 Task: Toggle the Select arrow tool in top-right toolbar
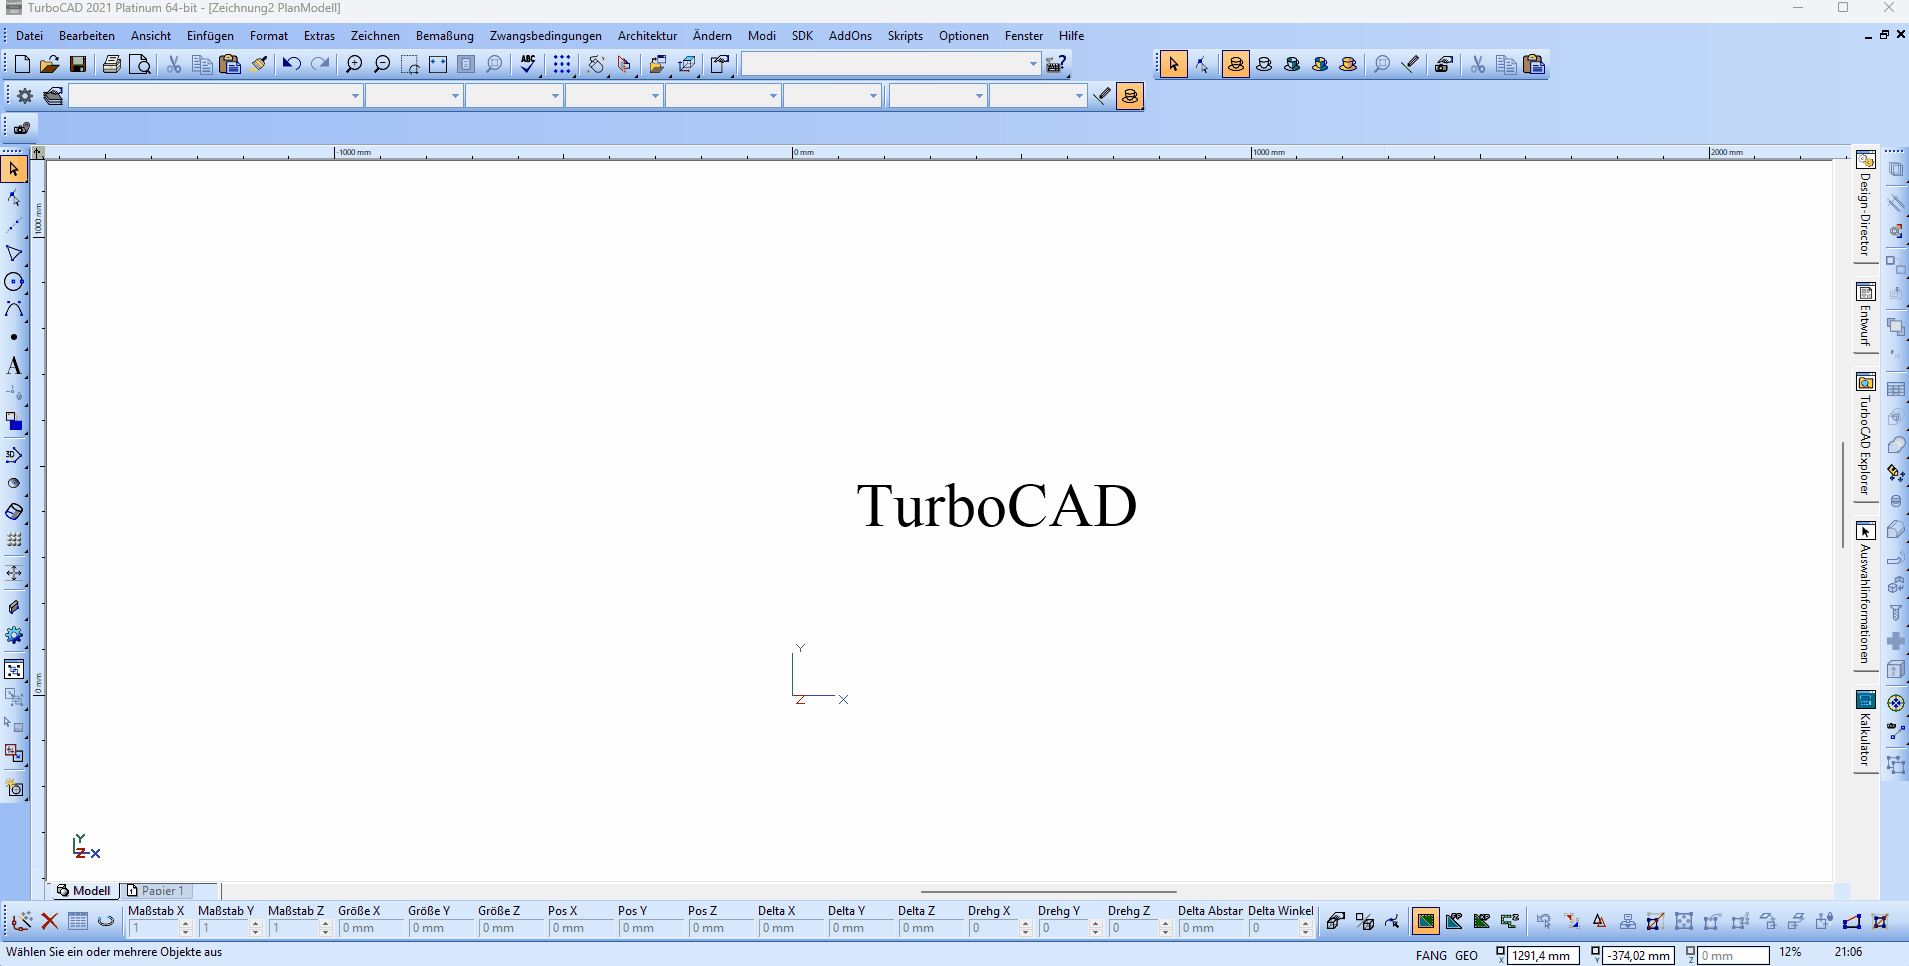[x=1174, y=64]
